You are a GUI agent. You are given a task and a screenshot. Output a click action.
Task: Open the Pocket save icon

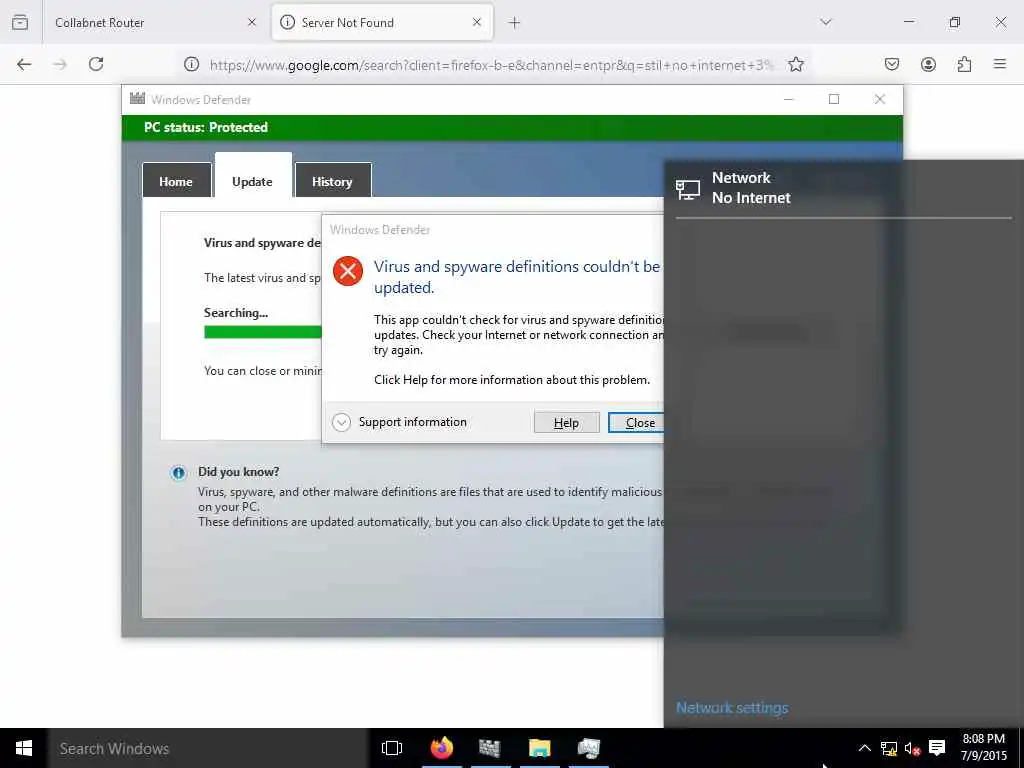pyautogui.click(x=892, y=64)
